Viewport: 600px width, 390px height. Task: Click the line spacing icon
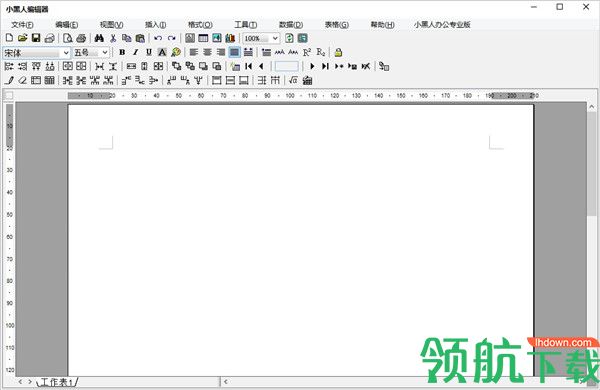click(266, 52)
